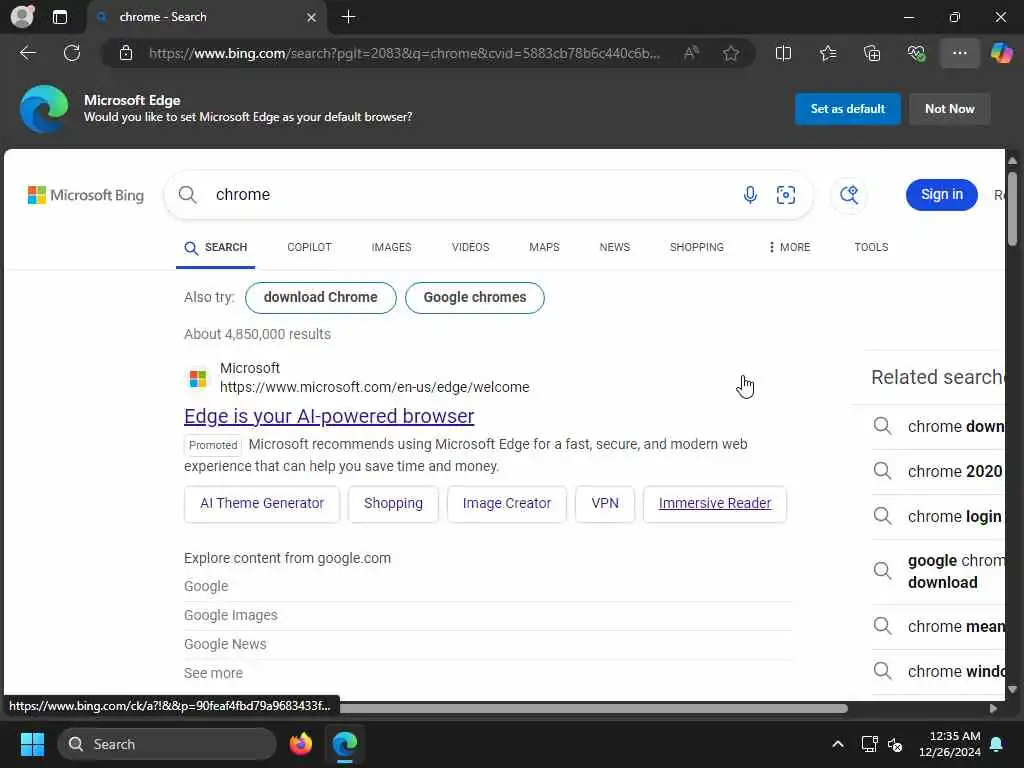
Task: Click the address bar URL
Action: (x=404, y=54)
